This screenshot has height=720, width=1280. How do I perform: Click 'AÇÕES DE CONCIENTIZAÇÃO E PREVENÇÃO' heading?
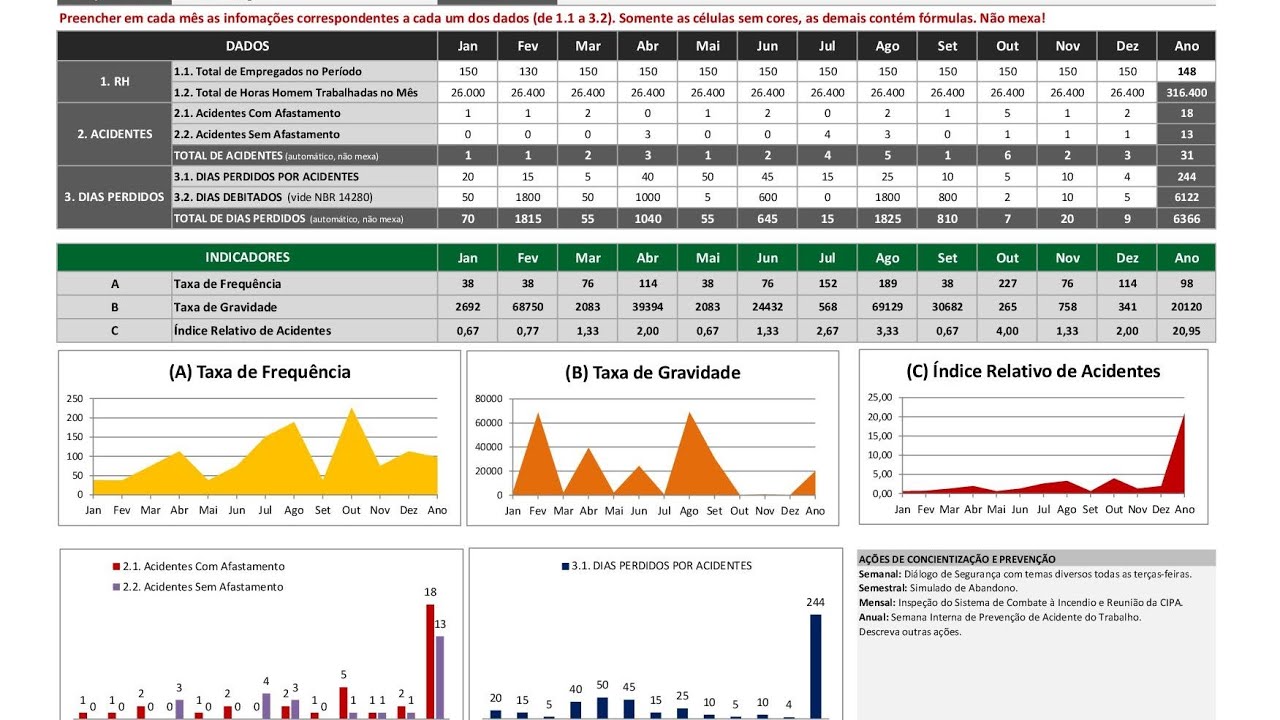coord(957,559)
